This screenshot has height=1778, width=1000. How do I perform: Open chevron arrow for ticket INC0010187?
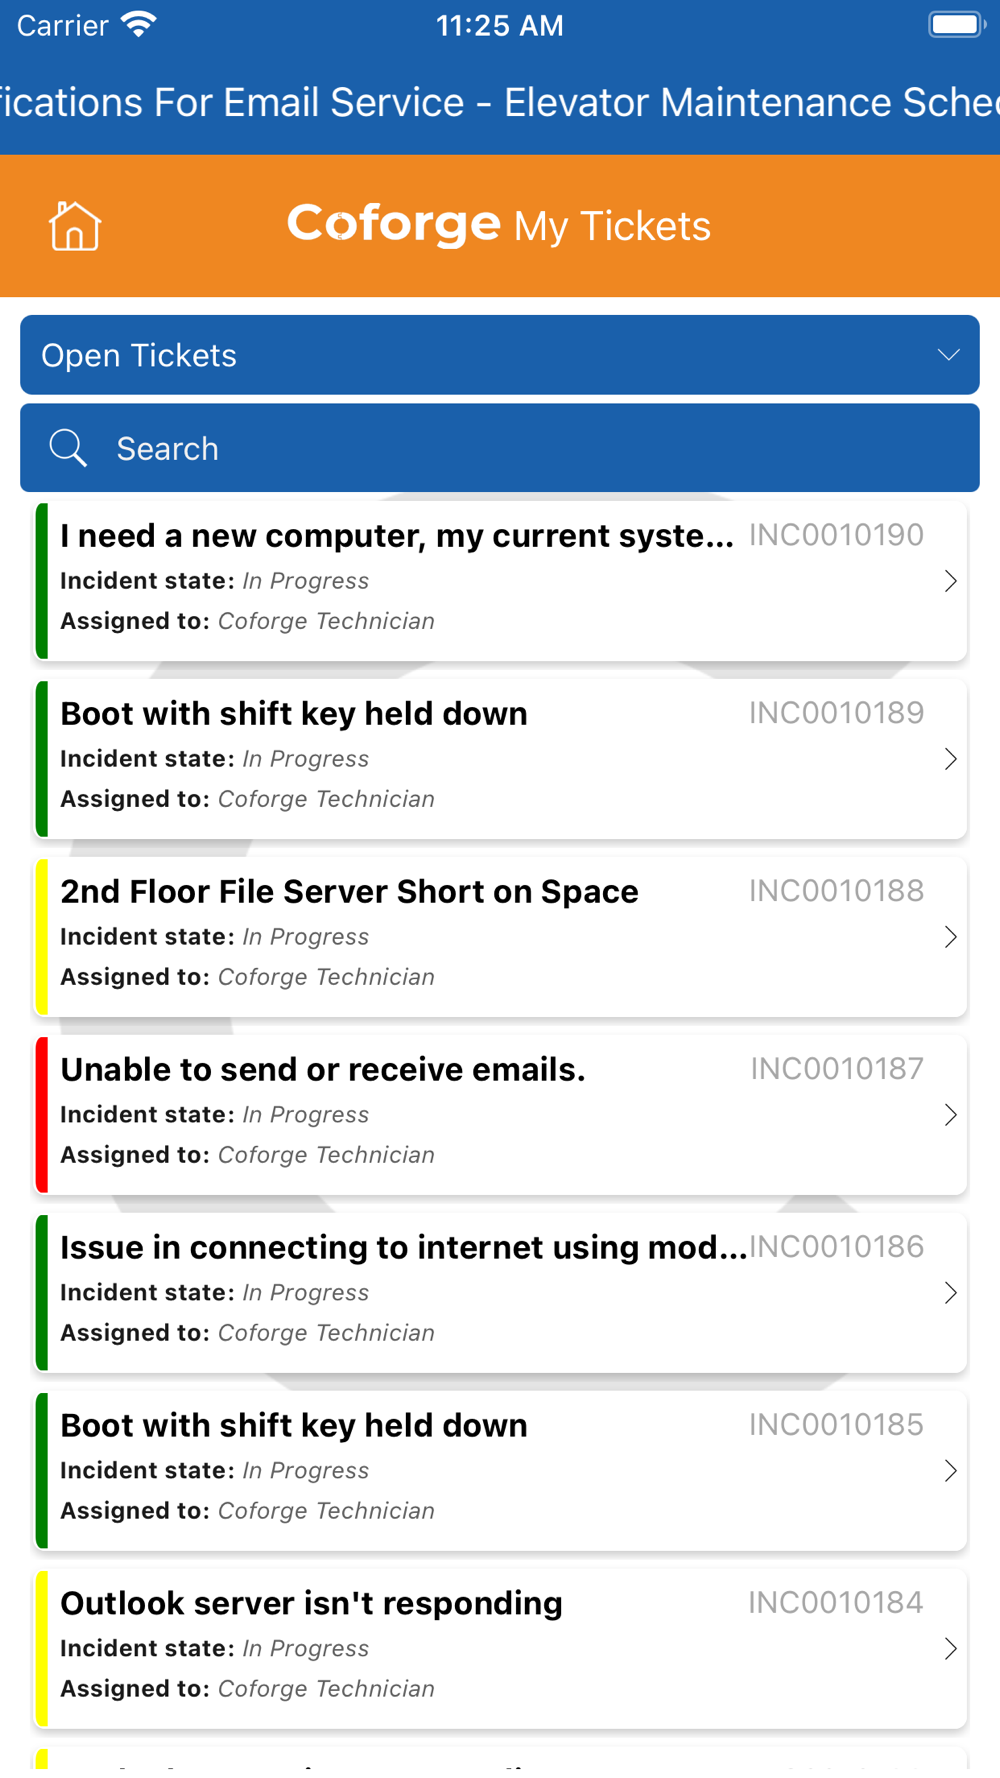click(x=950, y=1115)
